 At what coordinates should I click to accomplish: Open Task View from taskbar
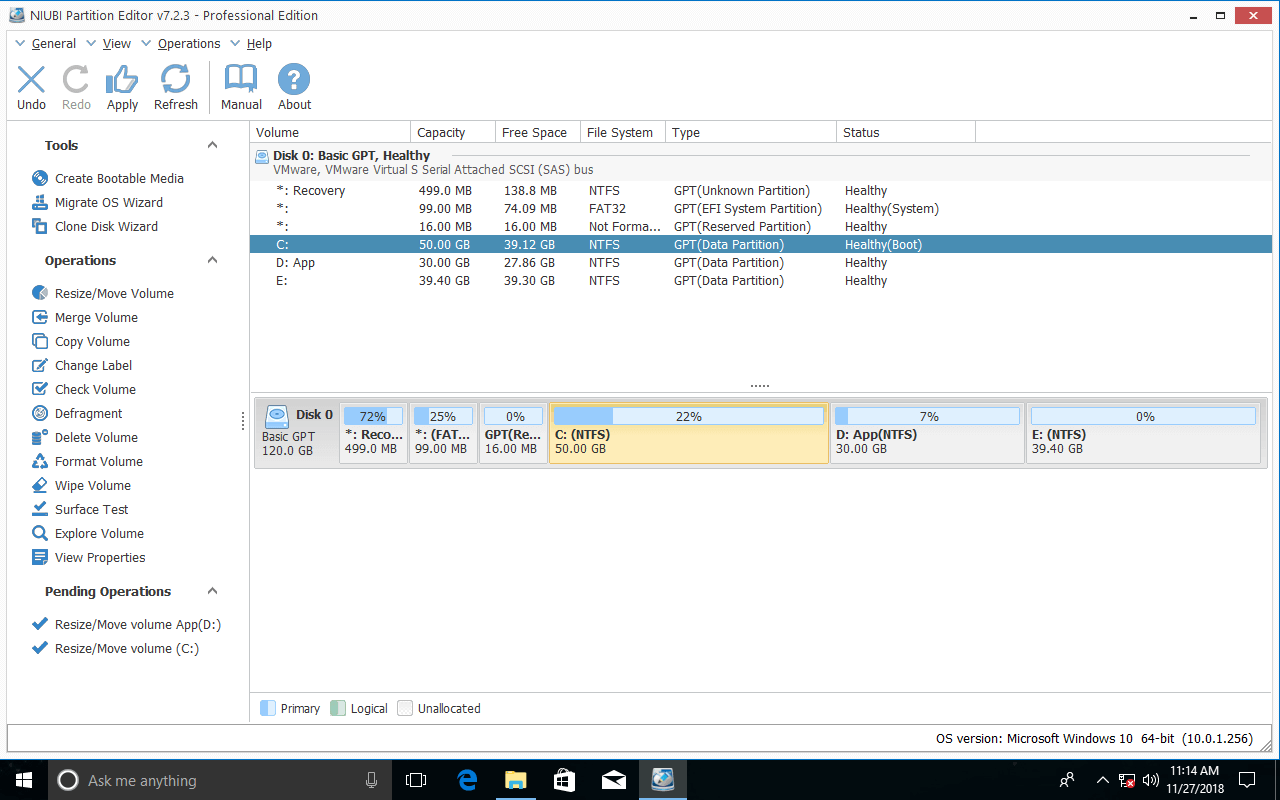tap(416, 780)
